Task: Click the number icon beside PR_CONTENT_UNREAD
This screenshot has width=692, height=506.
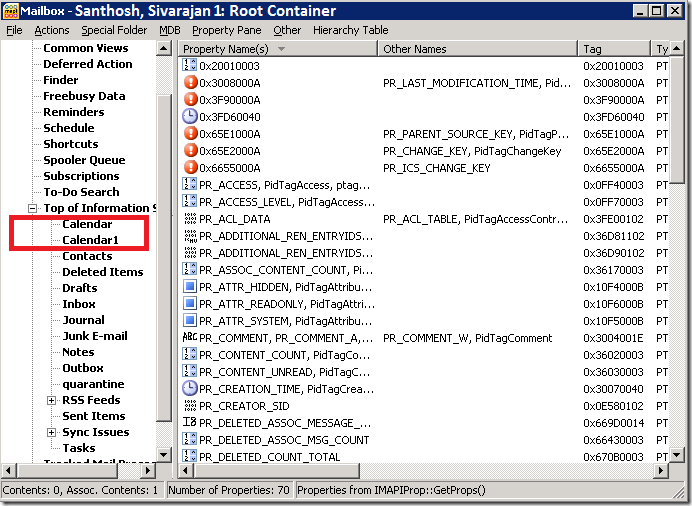Action: (190, 372)
